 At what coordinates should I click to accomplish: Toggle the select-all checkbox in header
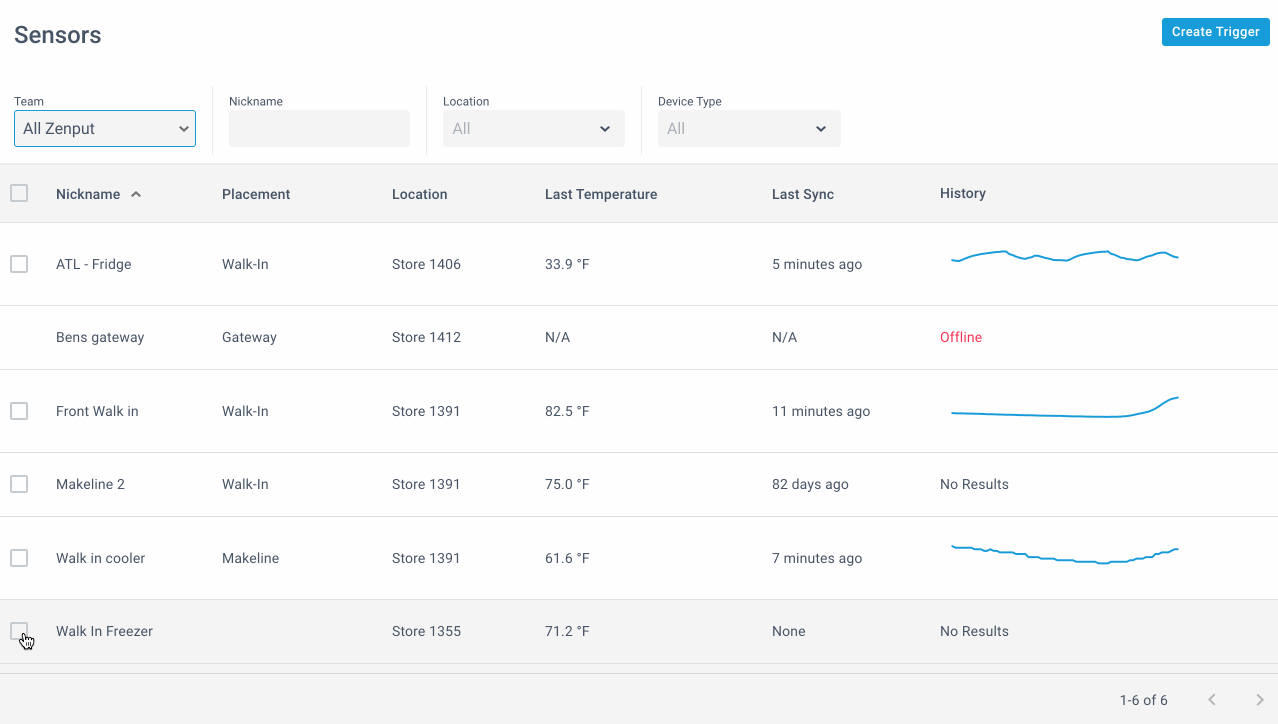19,193
